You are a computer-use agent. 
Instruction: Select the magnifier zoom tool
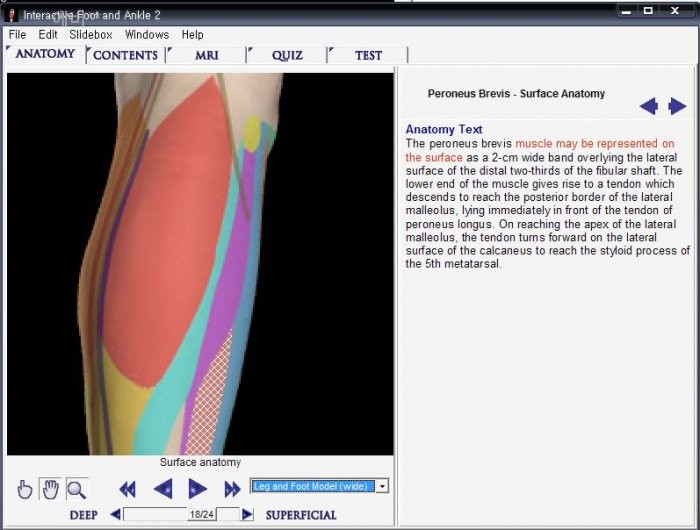point(76,489)
